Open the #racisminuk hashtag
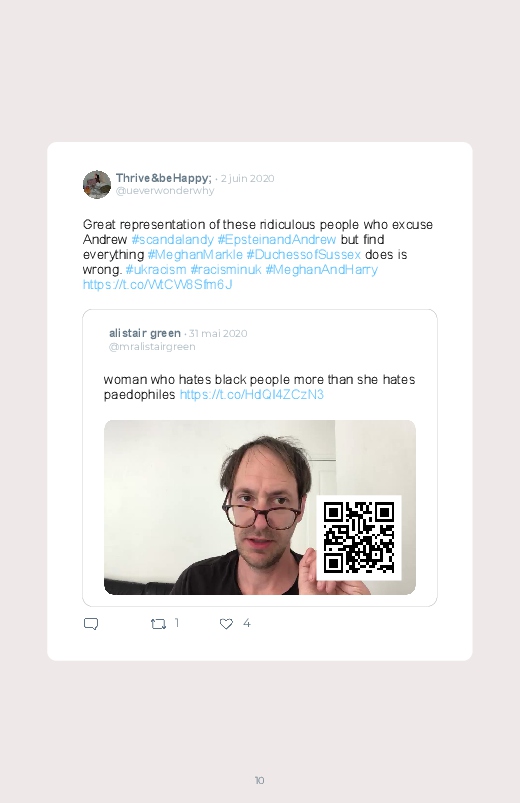 point(225,269)
